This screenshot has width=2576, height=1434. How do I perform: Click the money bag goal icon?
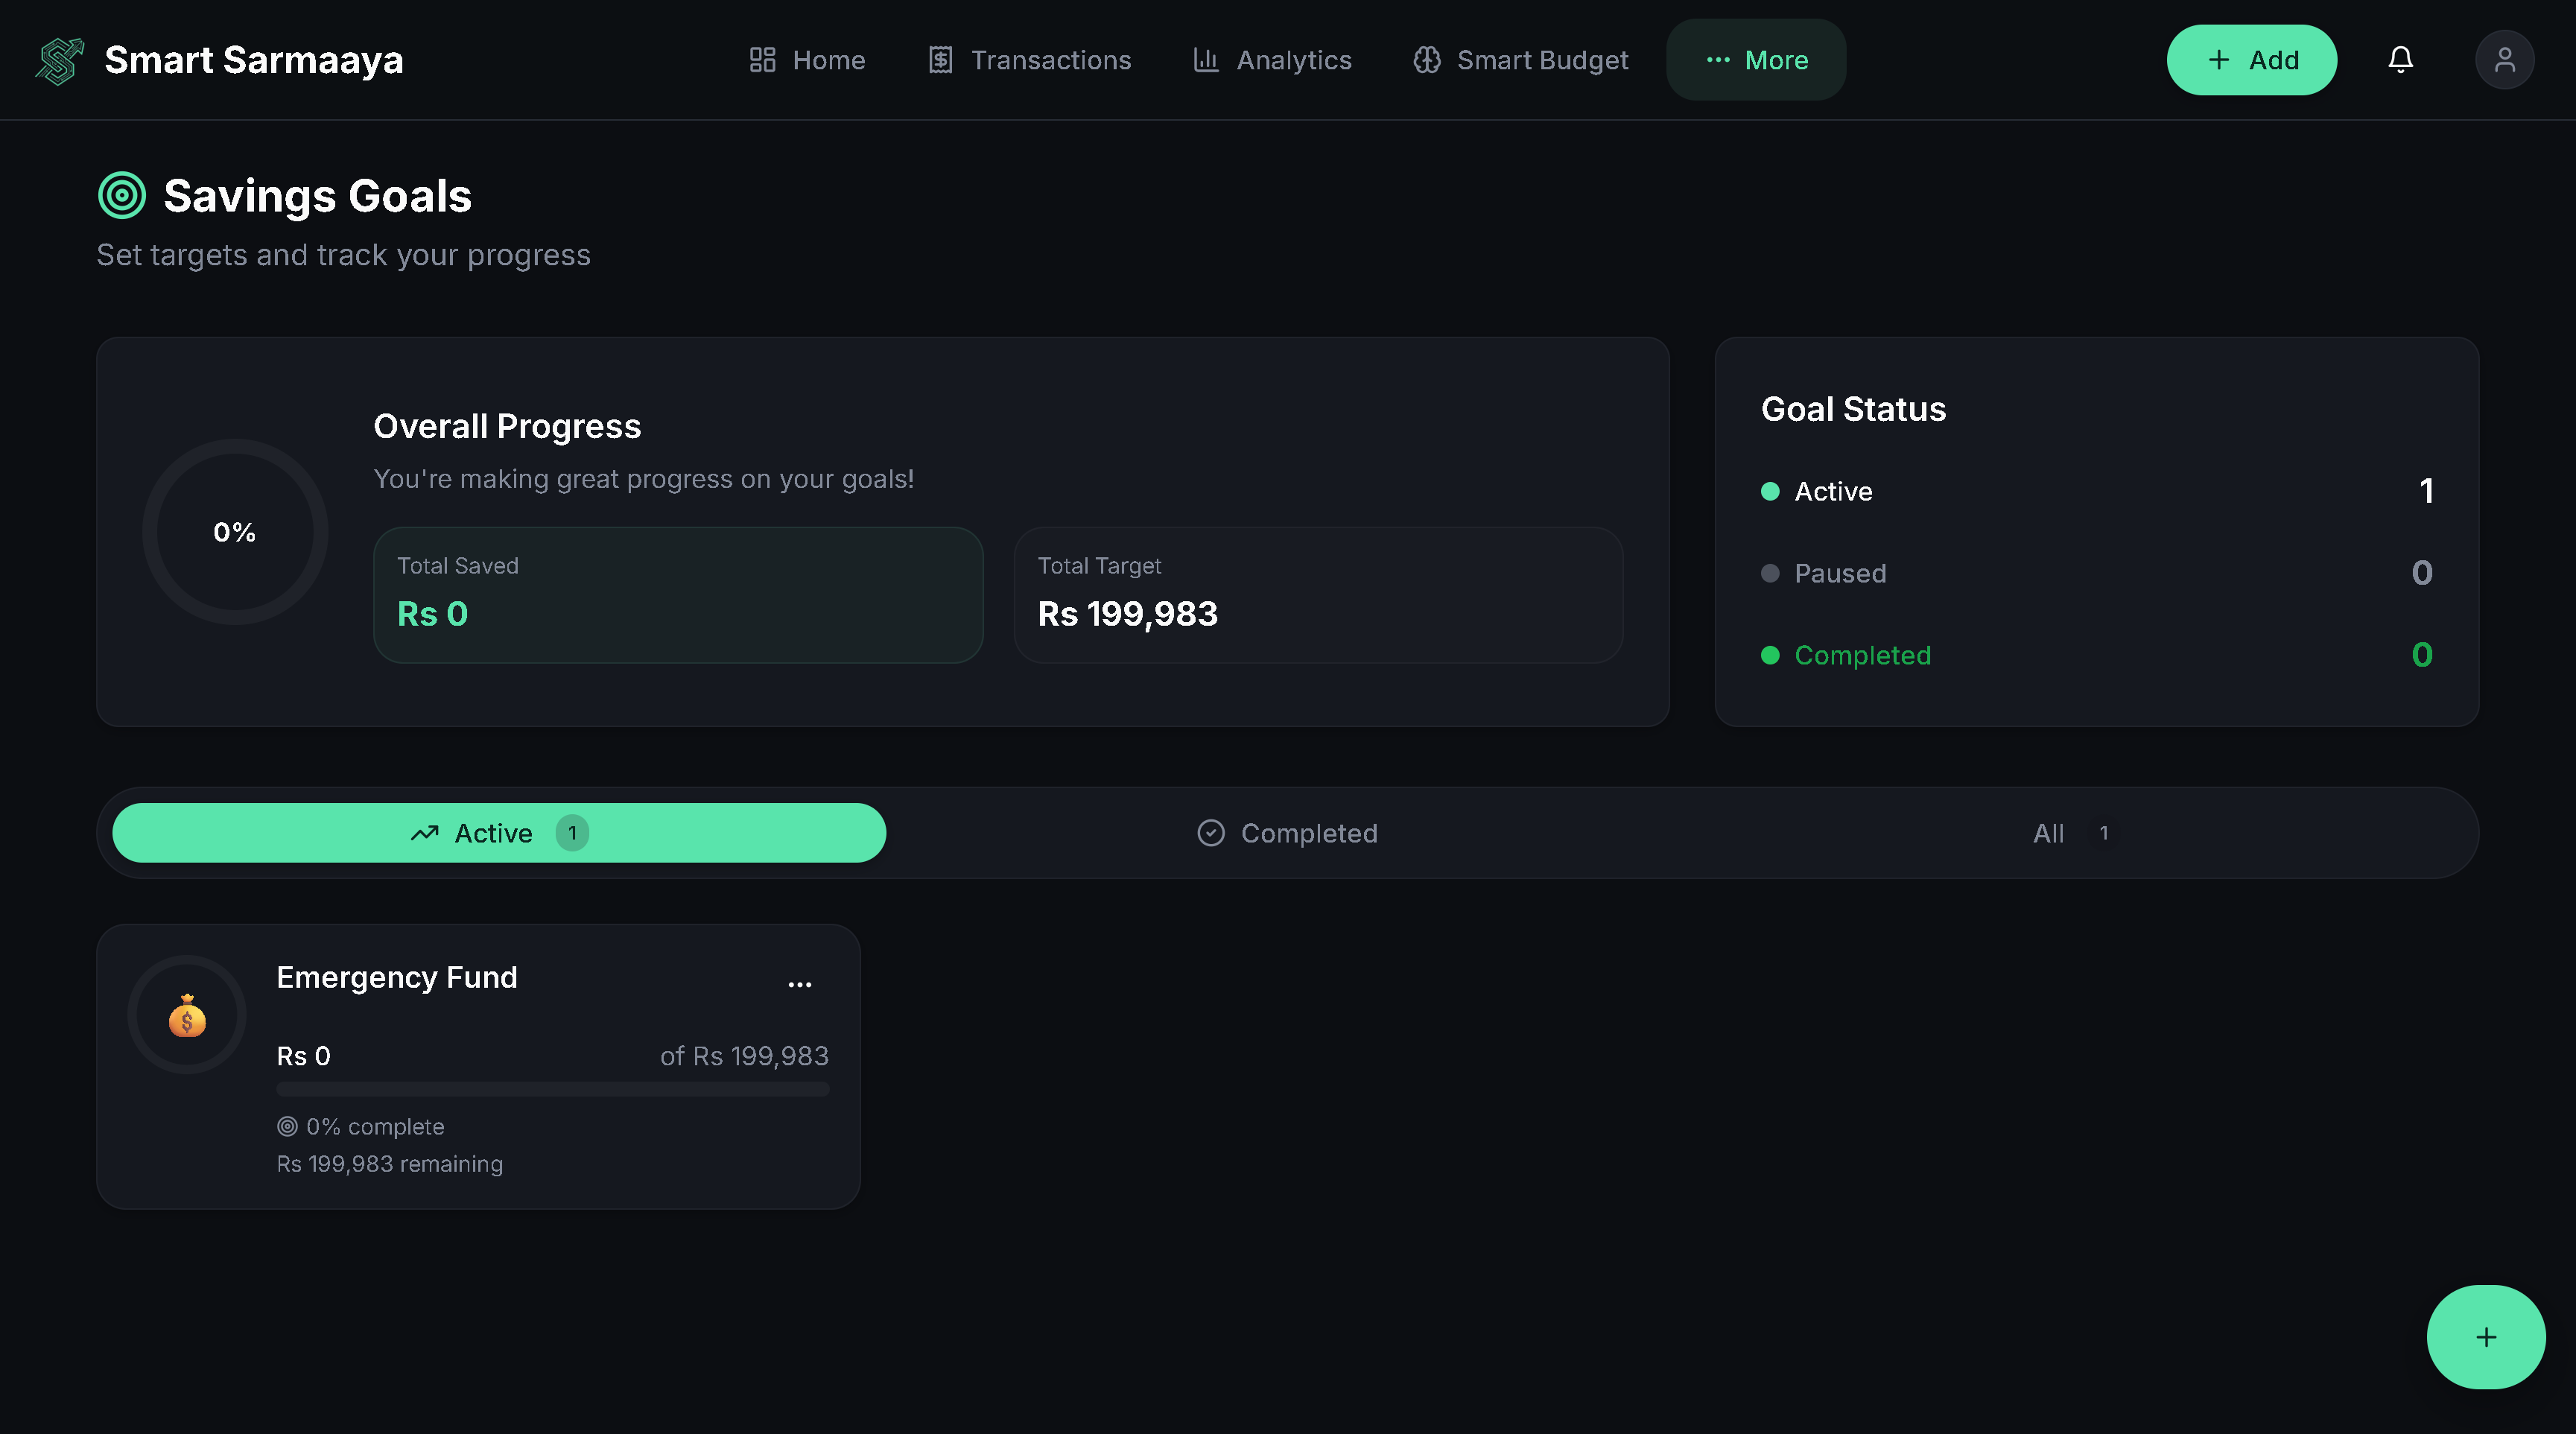[187, 1016]
